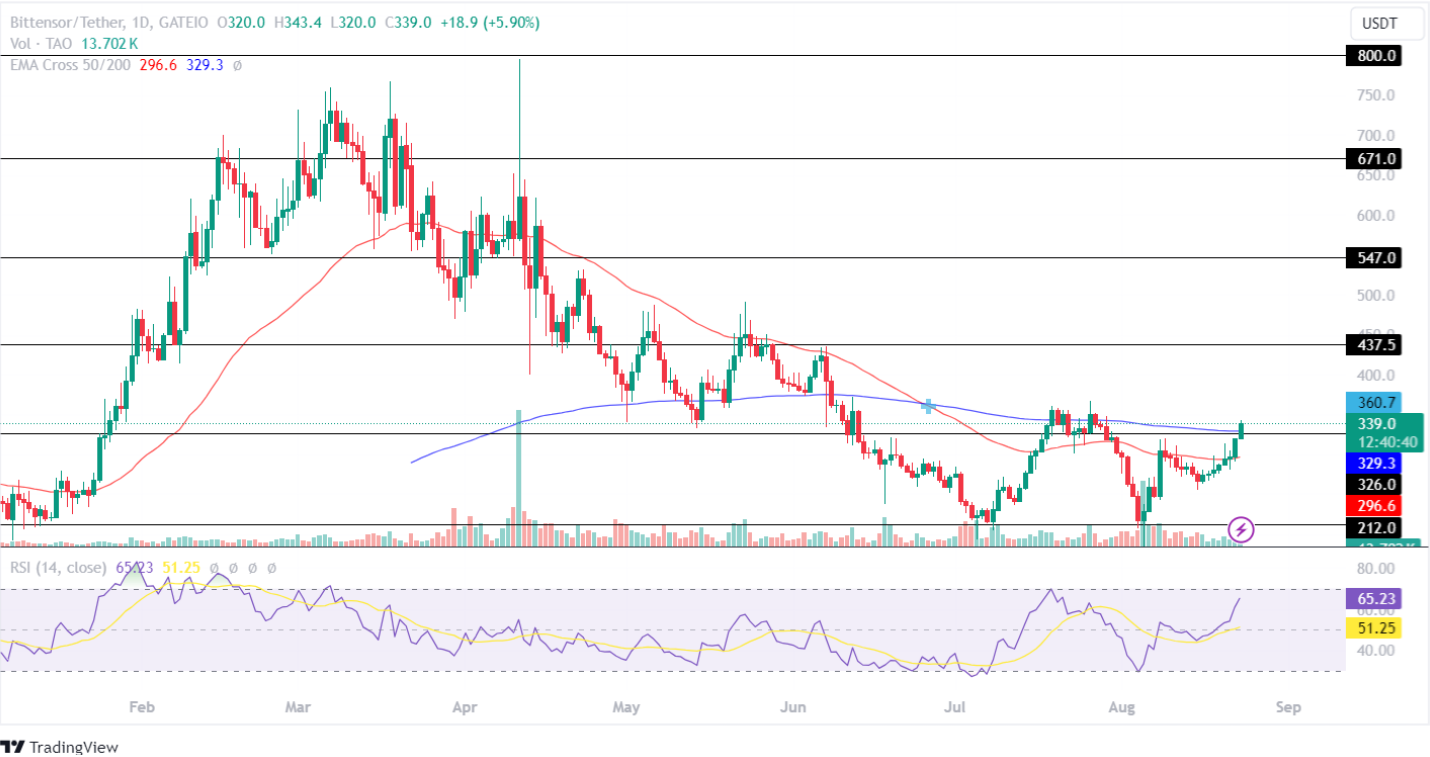Select the 212.0 price level label
The height and width of the screenshot is (757, 1430).
pyautogui.click(x=1373, y=527)
